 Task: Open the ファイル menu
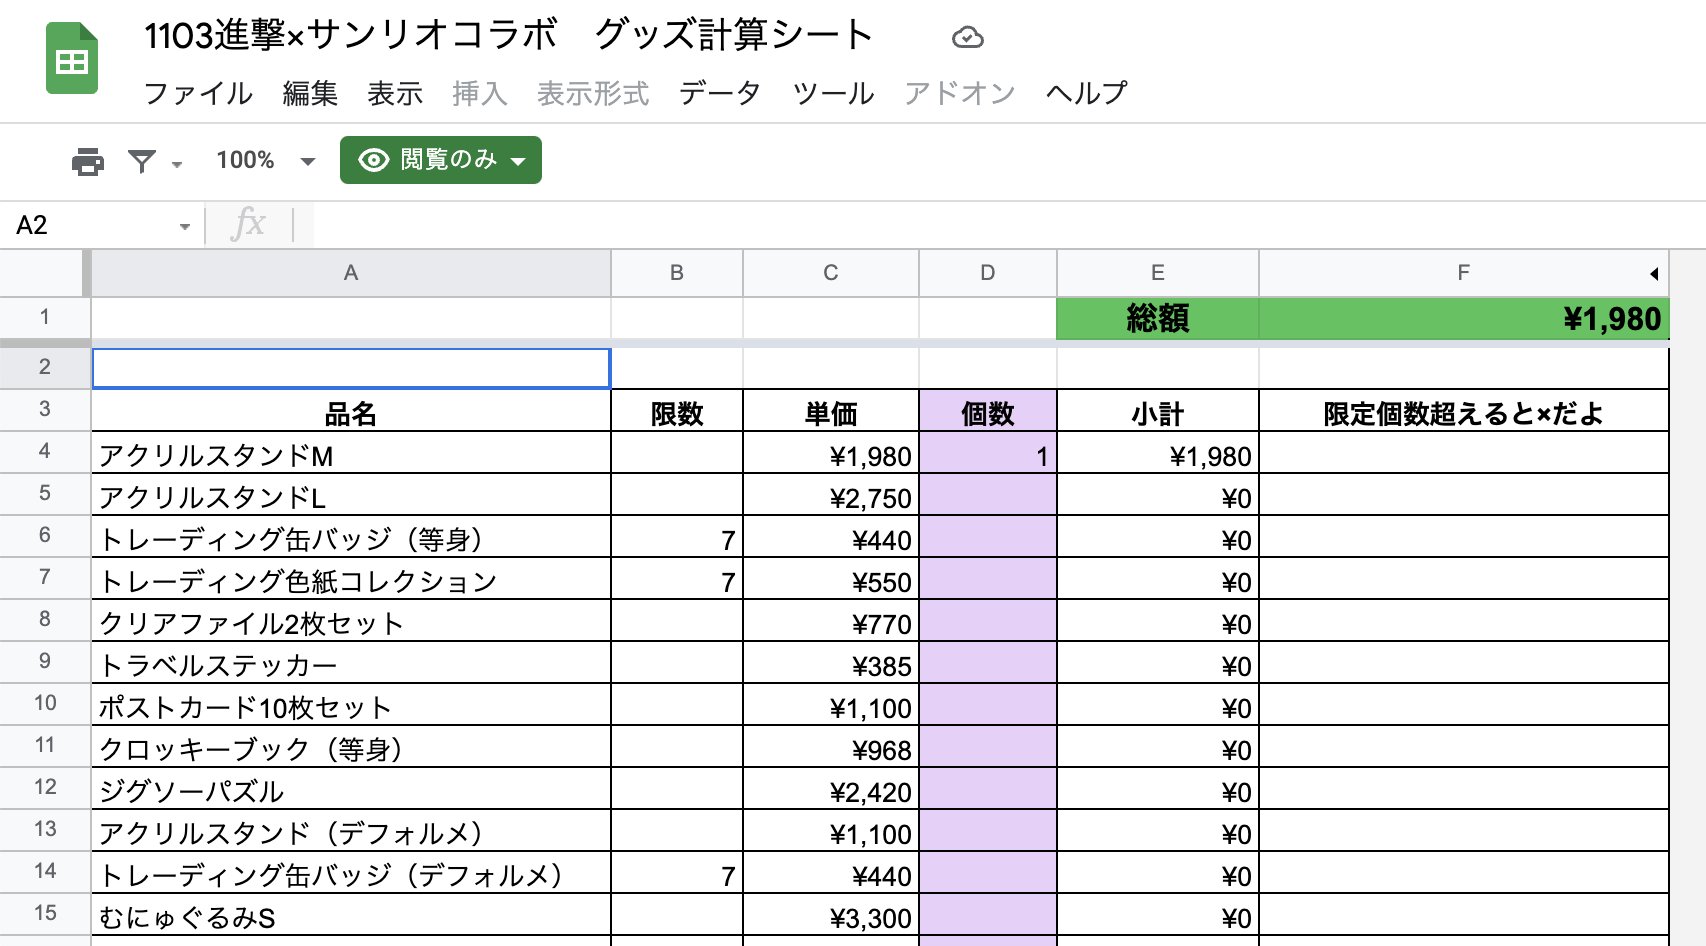[198, 93]
